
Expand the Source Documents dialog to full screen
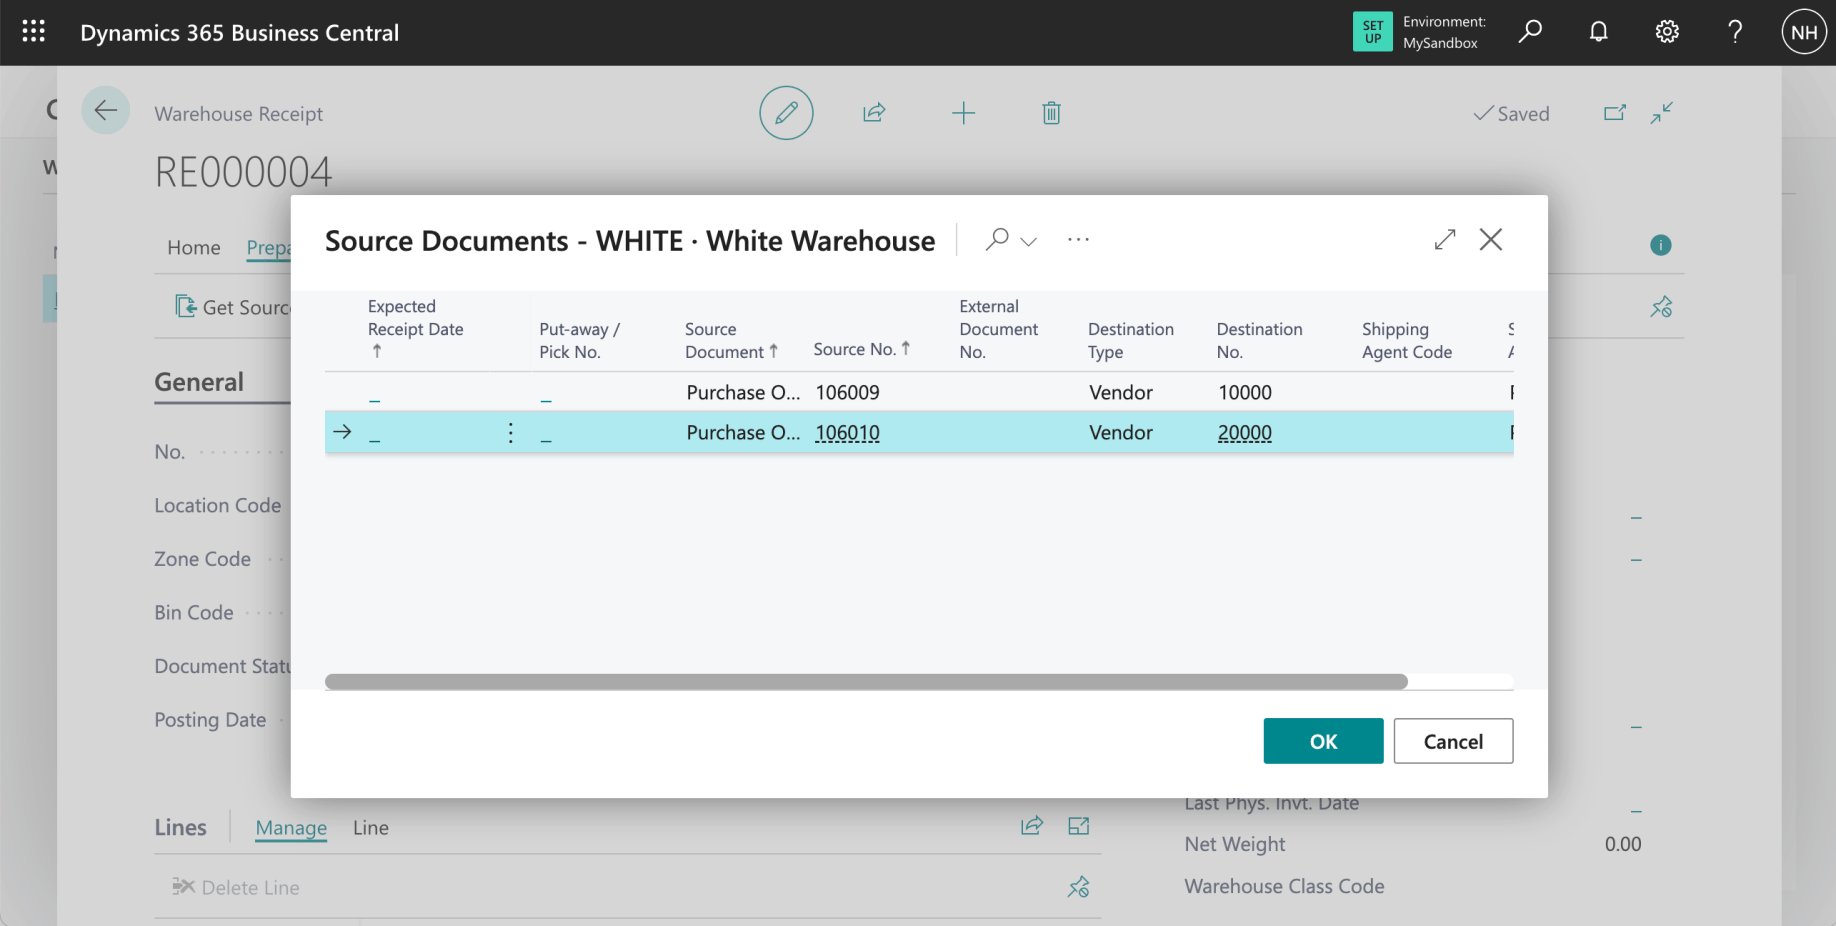[x=1444, y=239]
